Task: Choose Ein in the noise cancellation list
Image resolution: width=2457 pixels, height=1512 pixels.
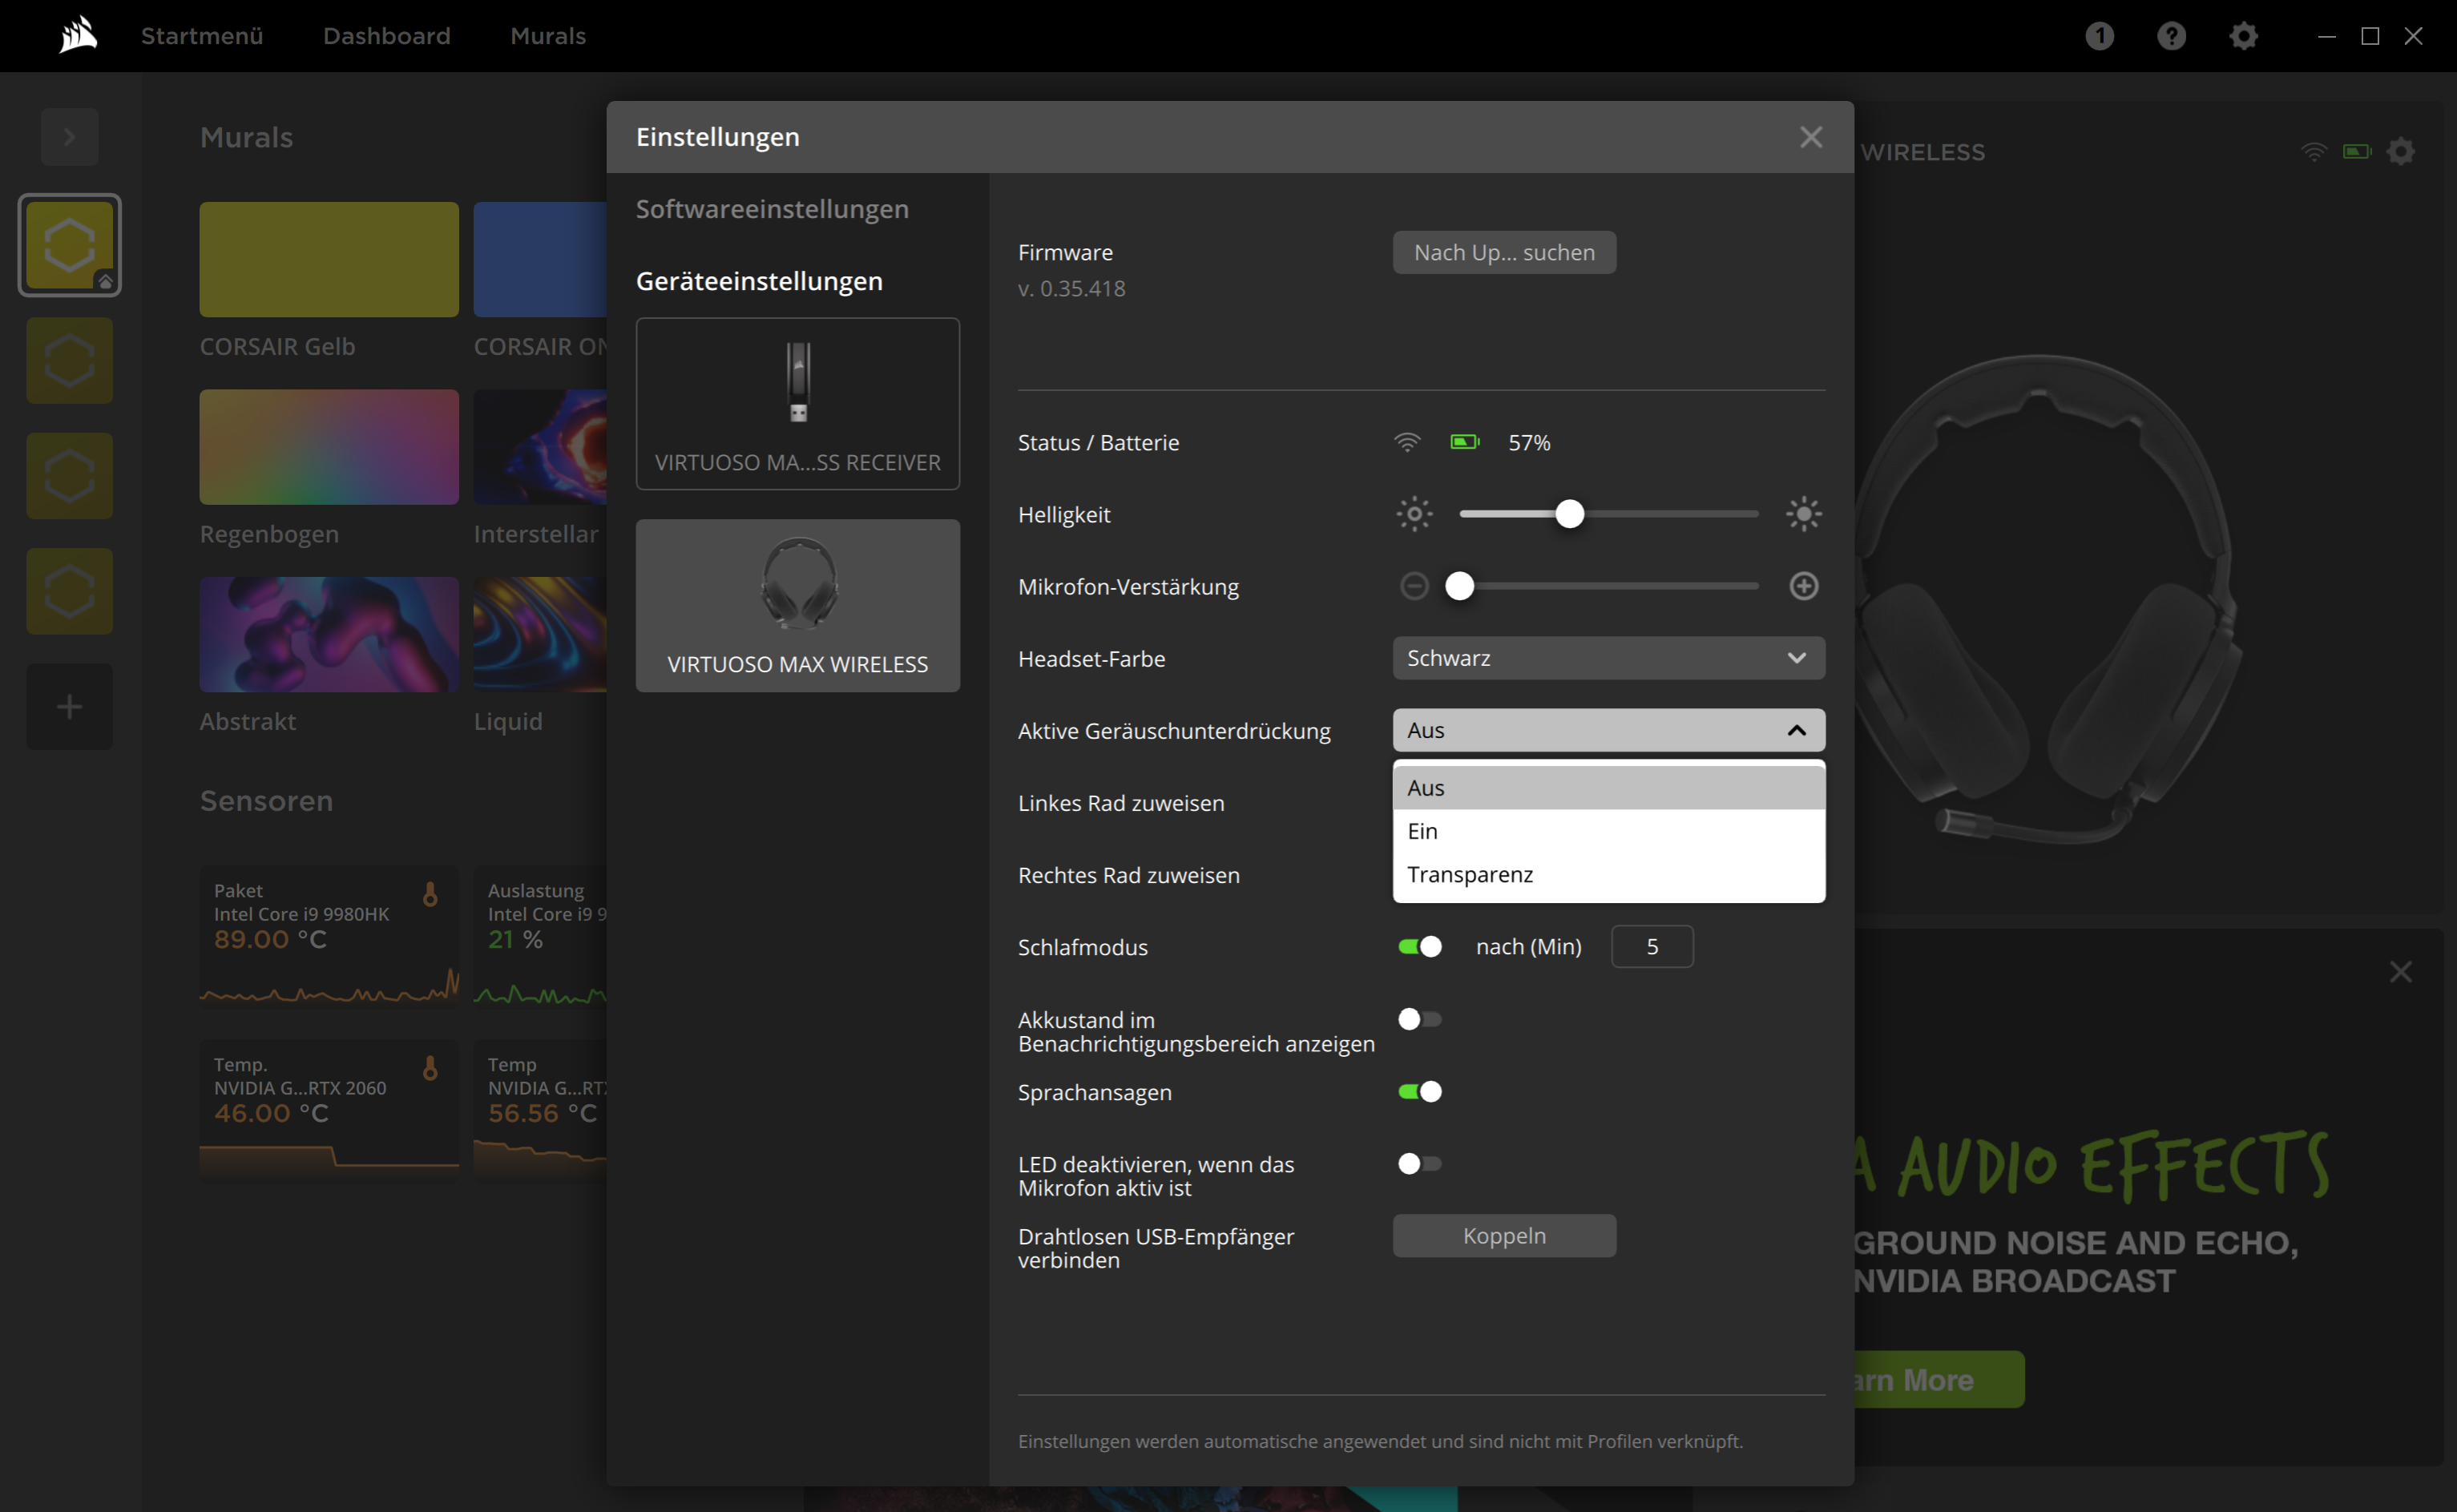Action: click(x=1608, y=831)
